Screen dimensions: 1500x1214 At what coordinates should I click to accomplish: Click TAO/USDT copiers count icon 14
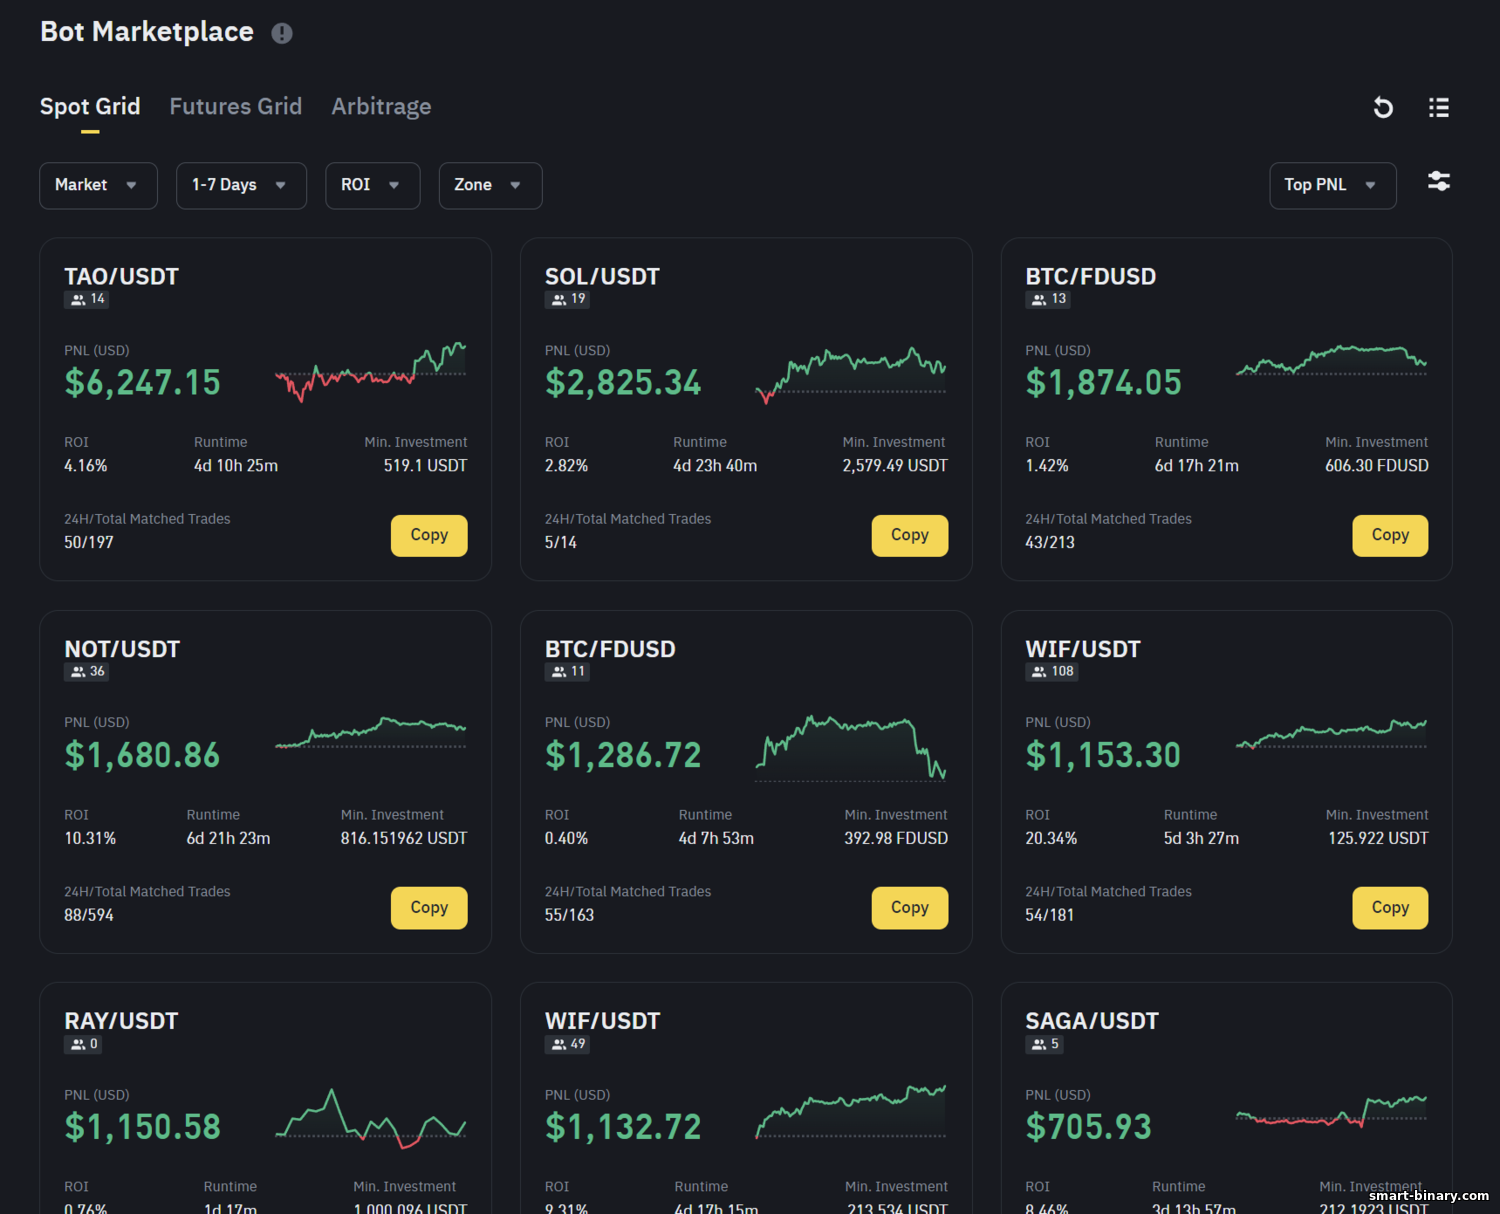[x=87, y=299]
